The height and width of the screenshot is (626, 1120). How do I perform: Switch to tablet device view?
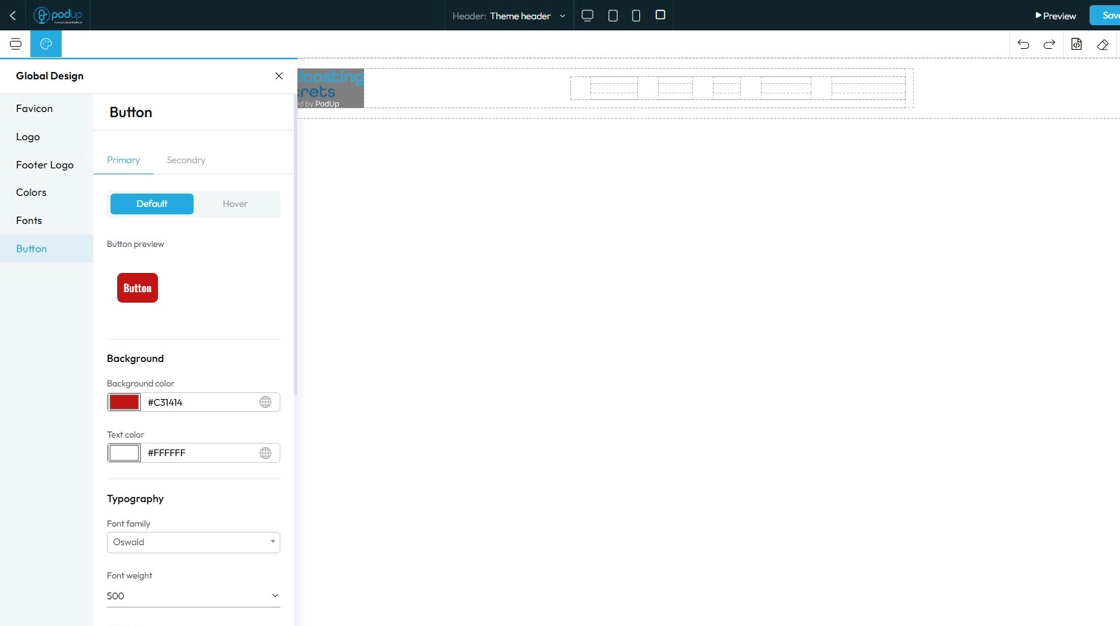(613, 15)
